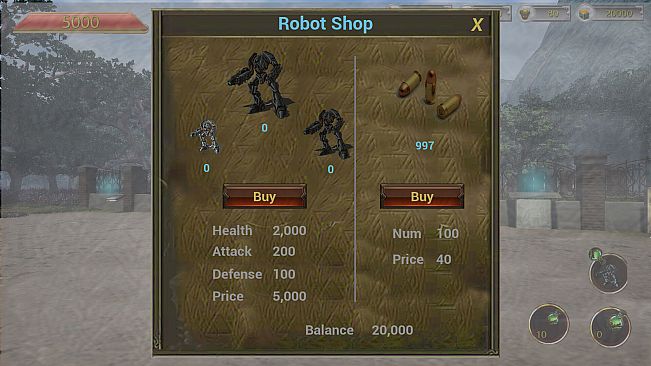
Task: Click the bullets ammo image
Action: point(430,94)
